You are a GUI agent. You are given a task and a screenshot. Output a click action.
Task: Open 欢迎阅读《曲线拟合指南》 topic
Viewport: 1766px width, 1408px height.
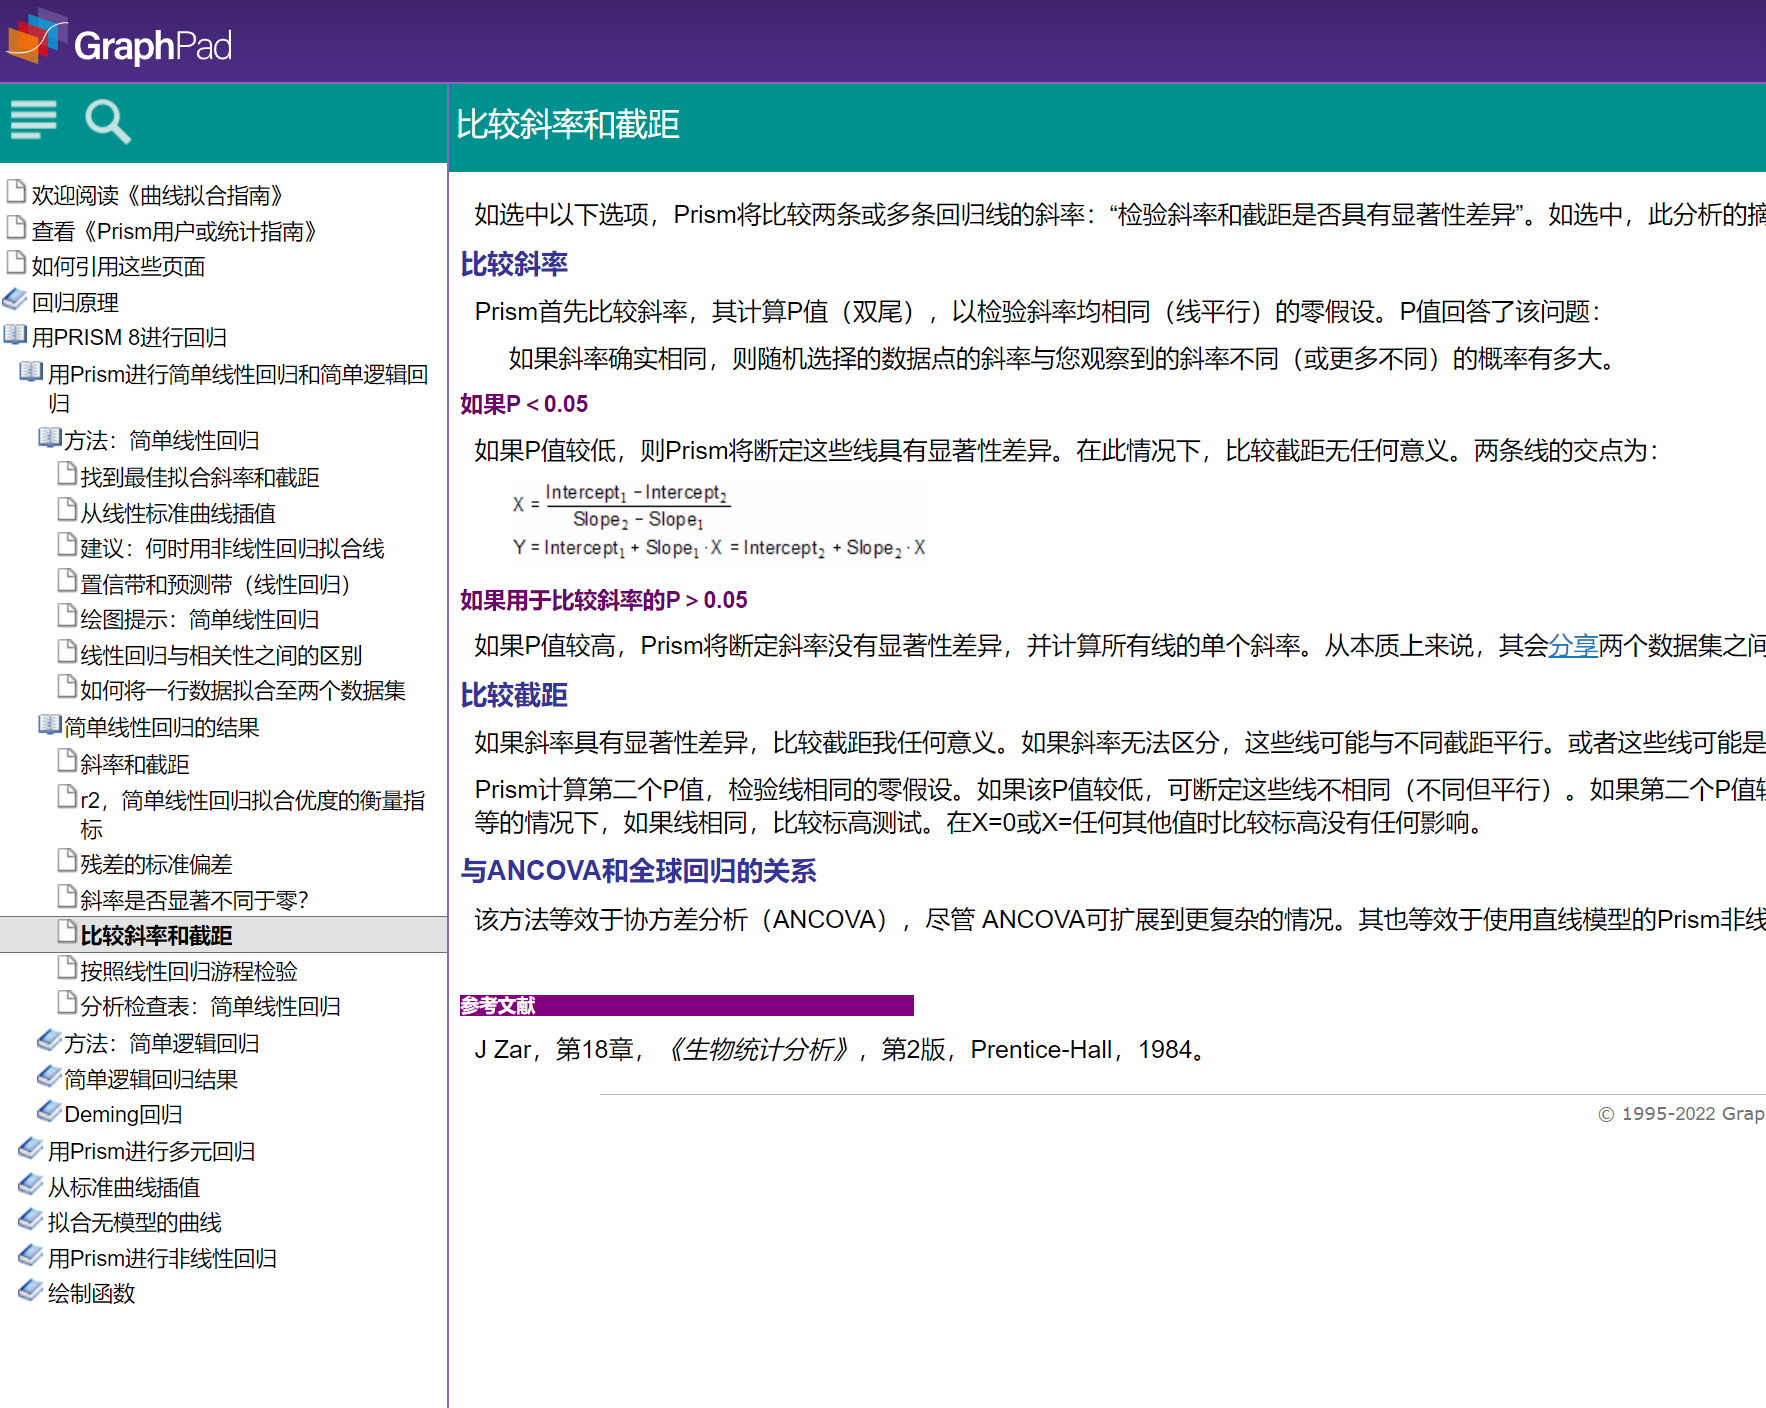point(160,195)
